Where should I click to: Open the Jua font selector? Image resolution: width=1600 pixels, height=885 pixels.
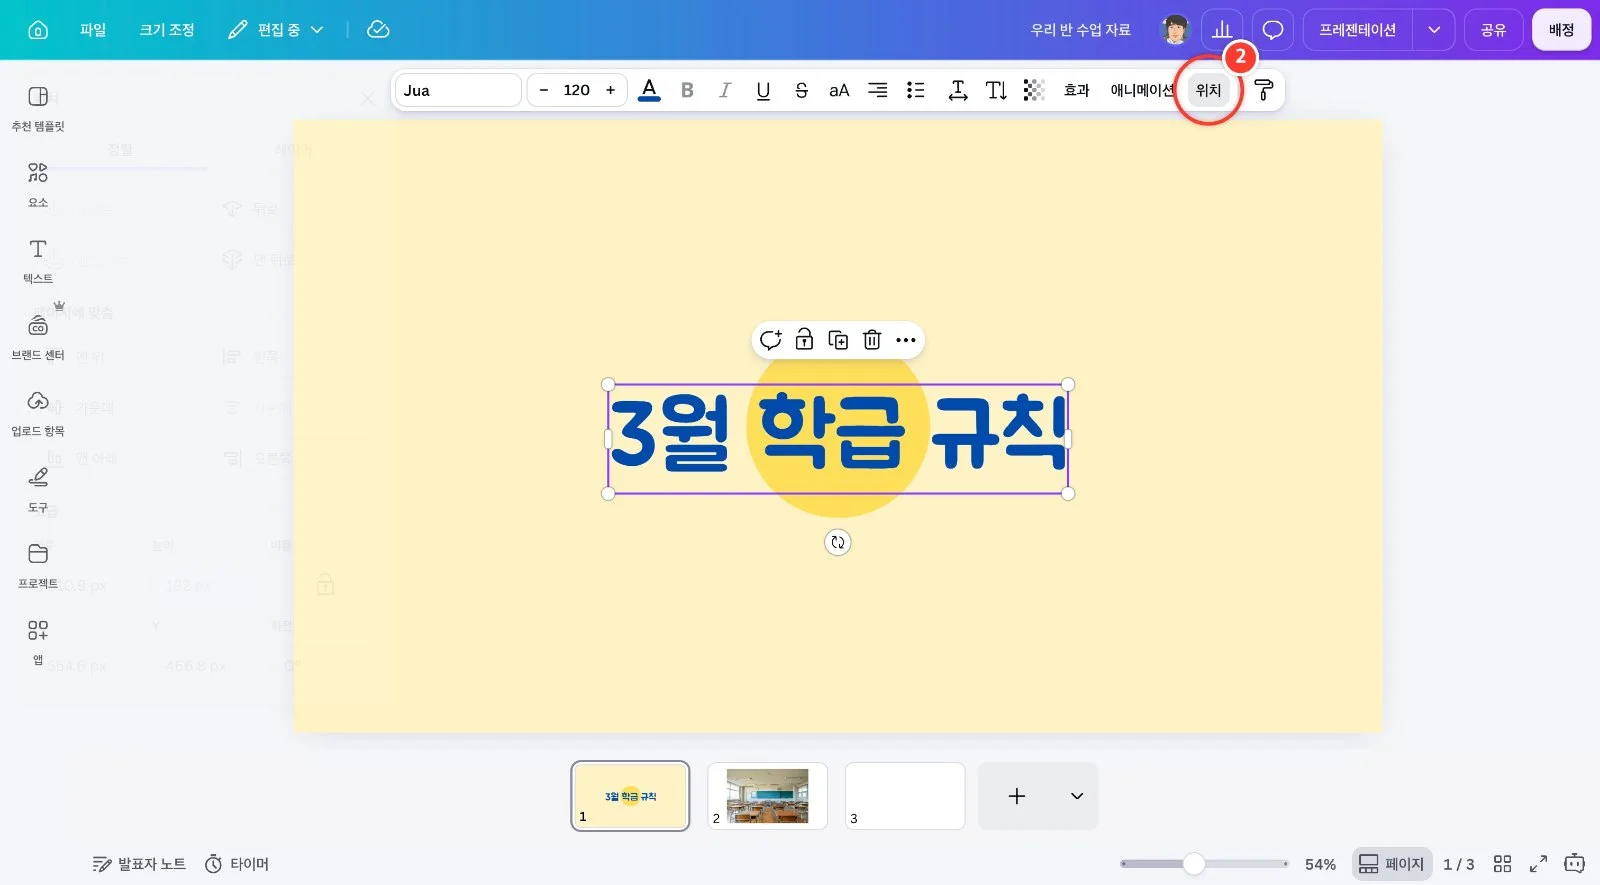click(458, 90)
